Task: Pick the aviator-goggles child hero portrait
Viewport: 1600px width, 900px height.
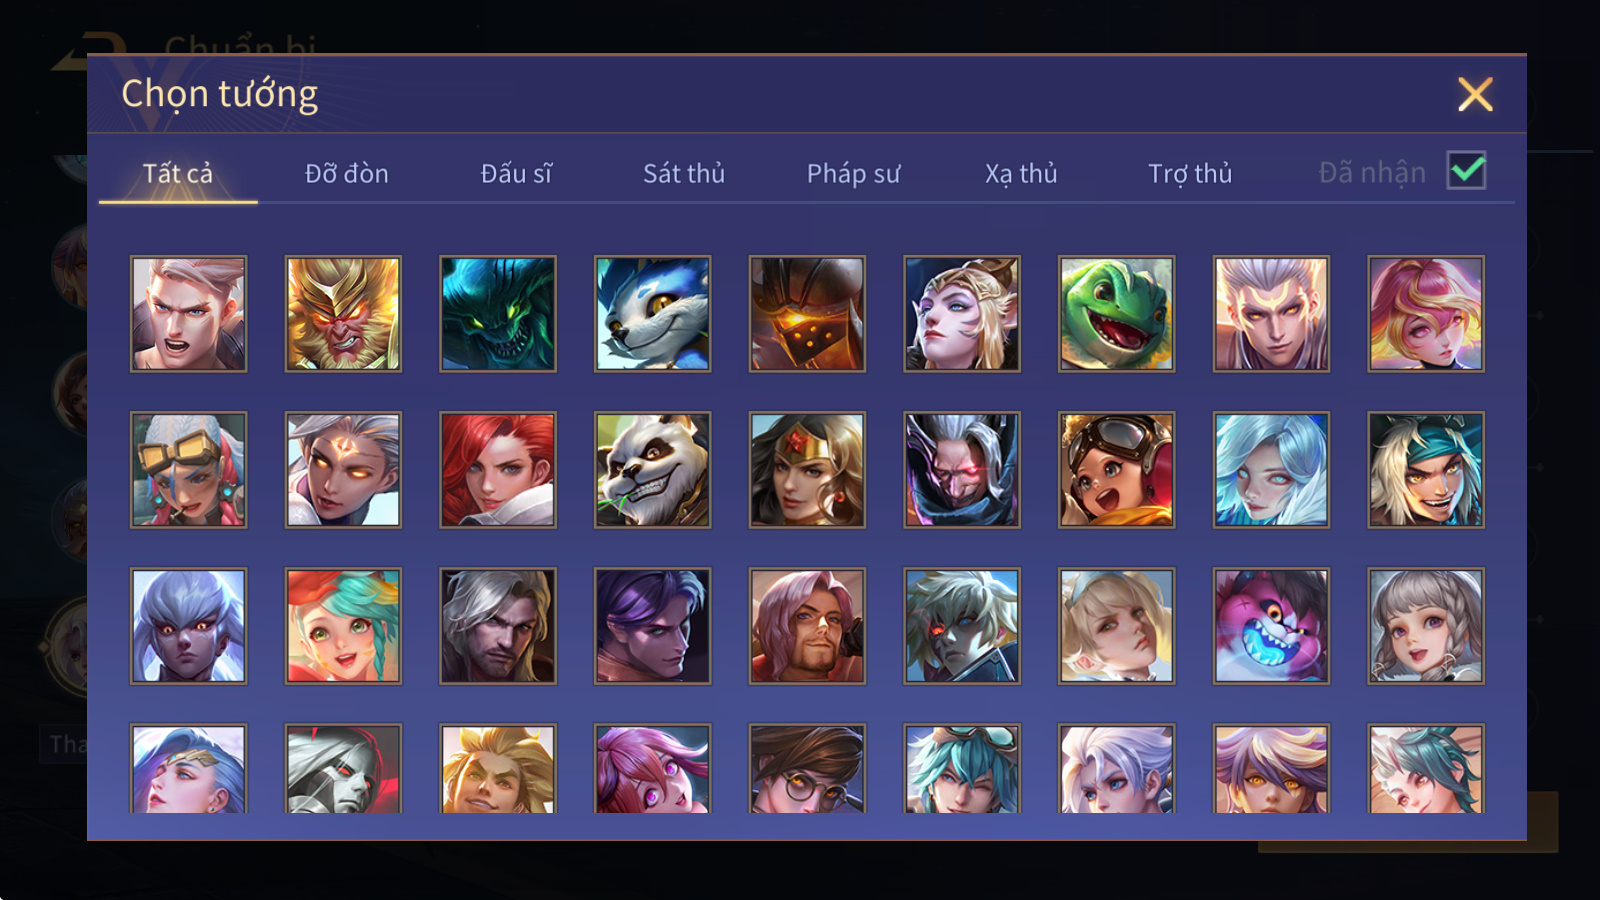Action: coord(1116,470)
